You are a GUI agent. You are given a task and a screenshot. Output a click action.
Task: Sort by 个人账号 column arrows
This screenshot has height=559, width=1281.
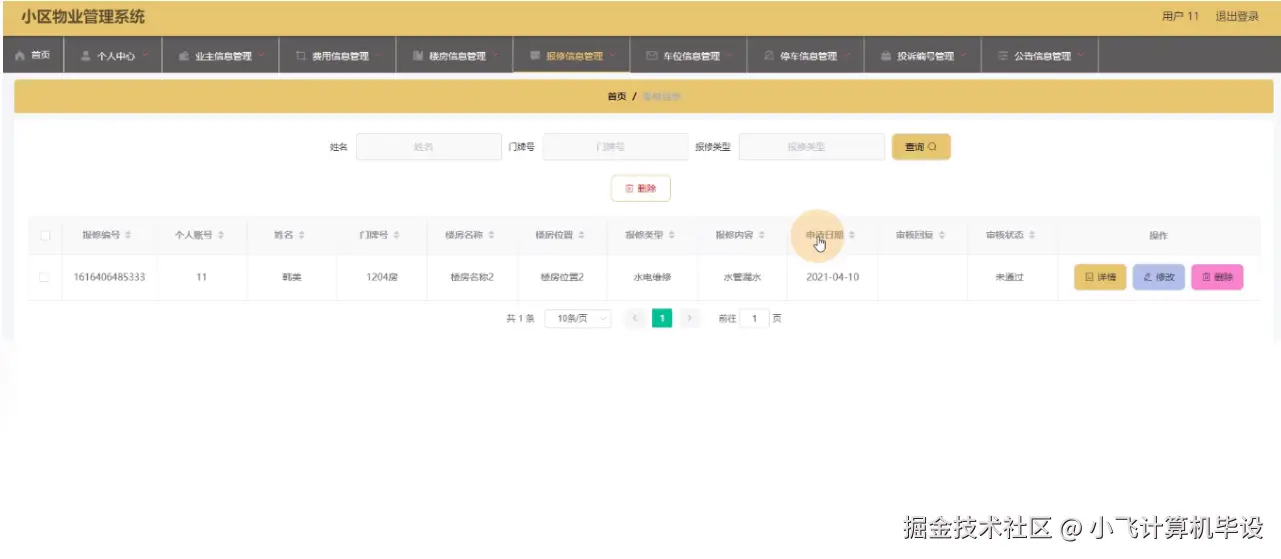pos(220,236)
